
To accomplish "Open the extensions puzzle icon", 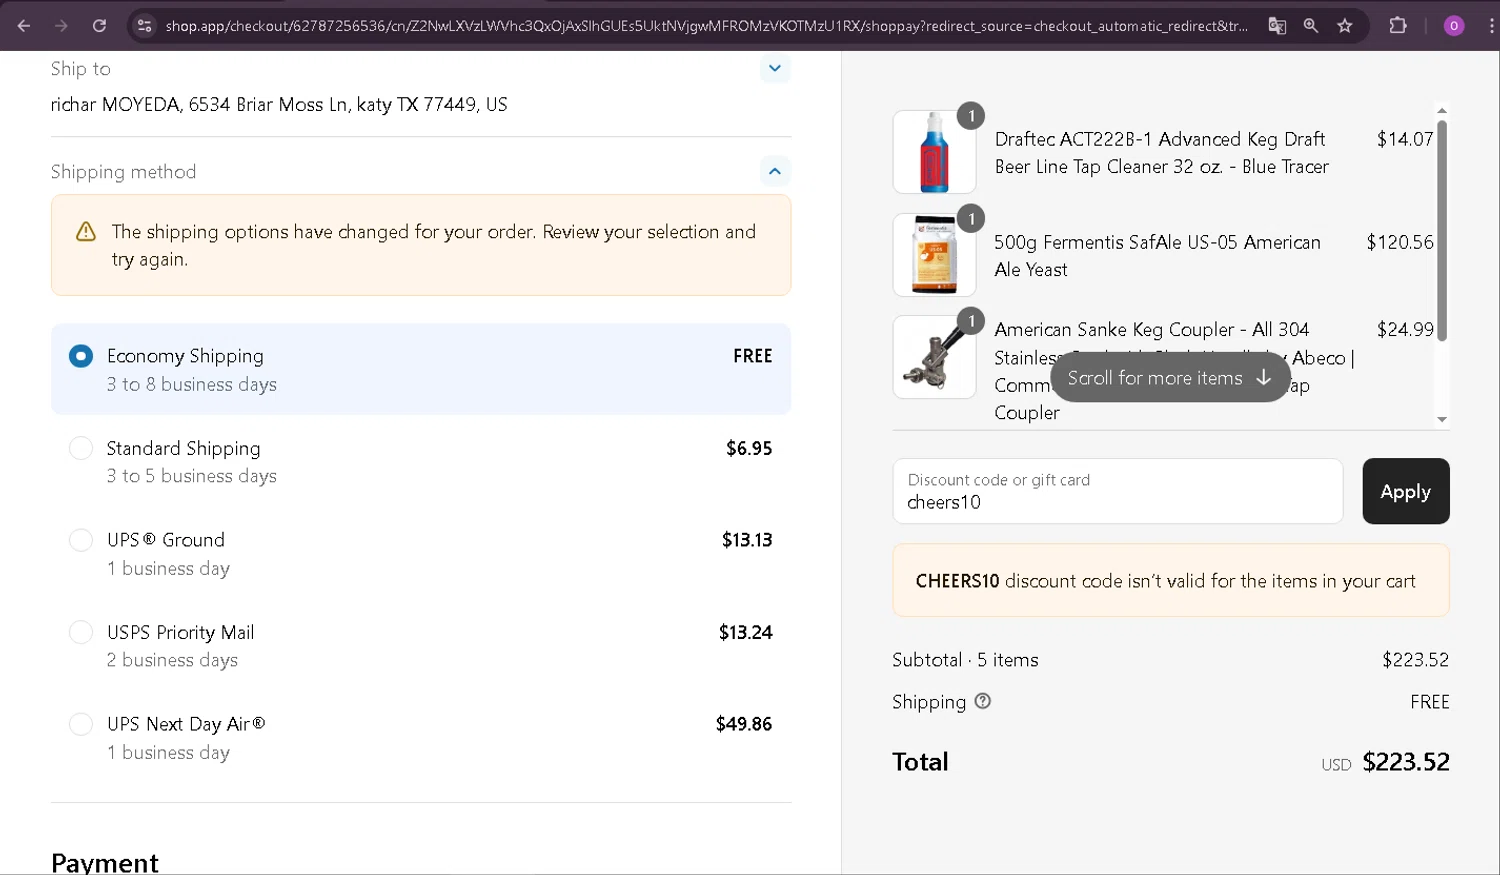I will 1398,26.
